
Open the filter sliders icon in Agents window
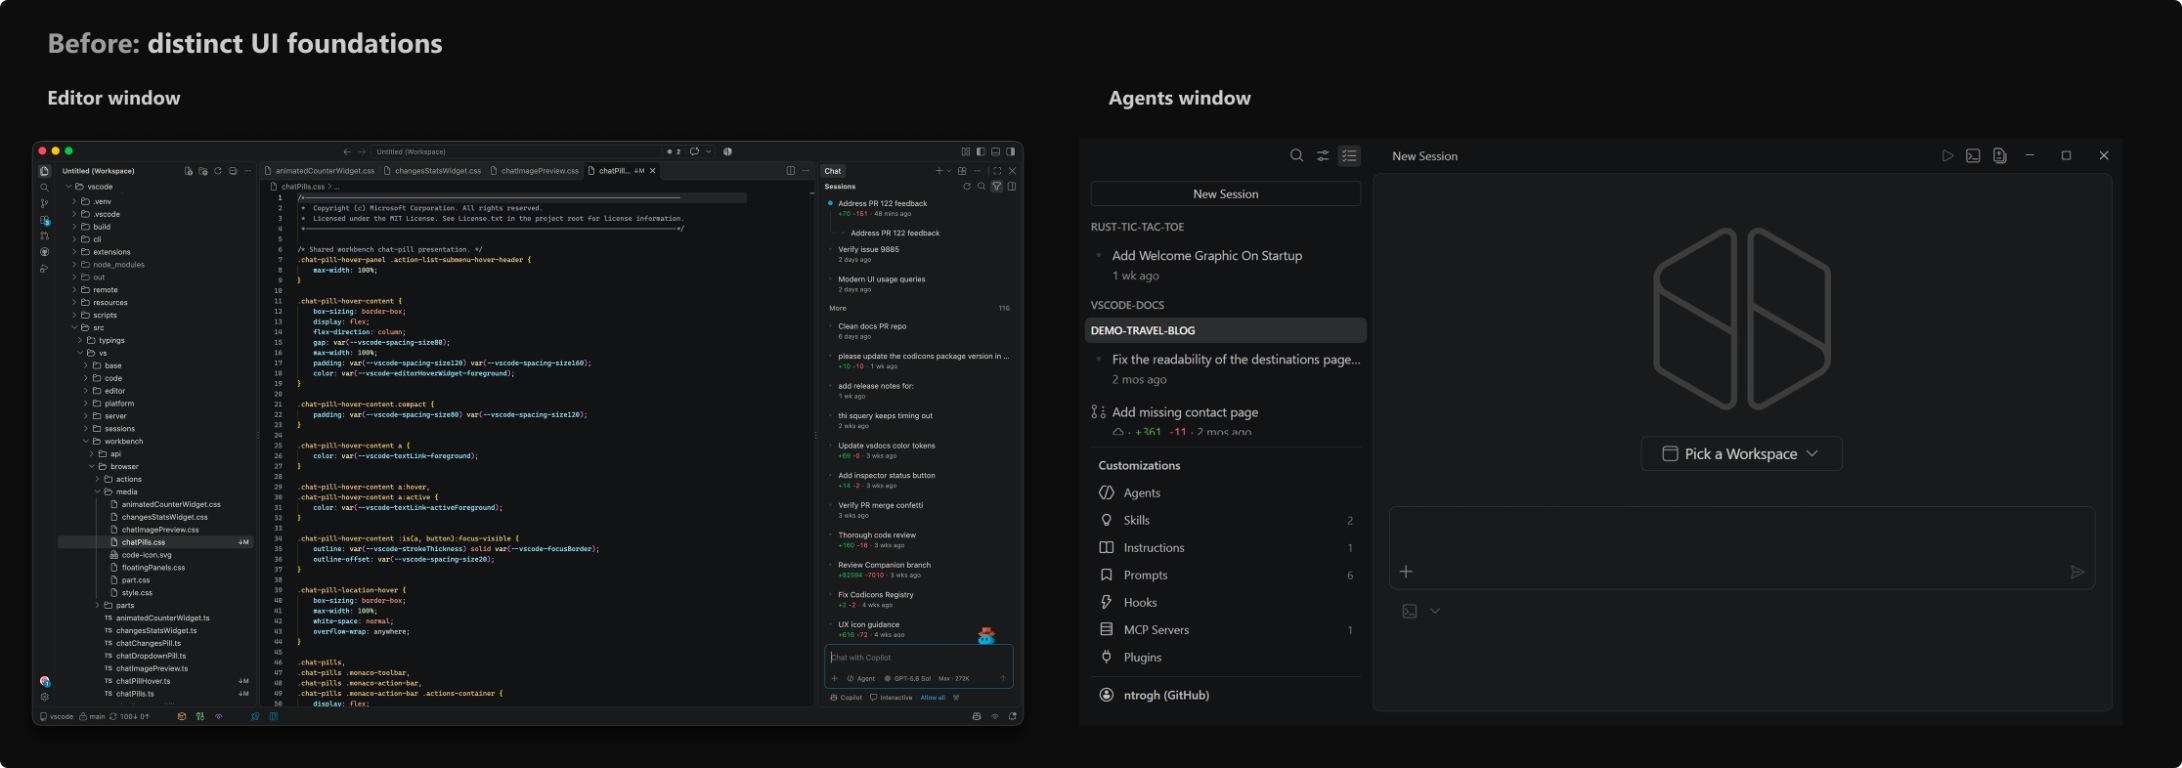1323,155
